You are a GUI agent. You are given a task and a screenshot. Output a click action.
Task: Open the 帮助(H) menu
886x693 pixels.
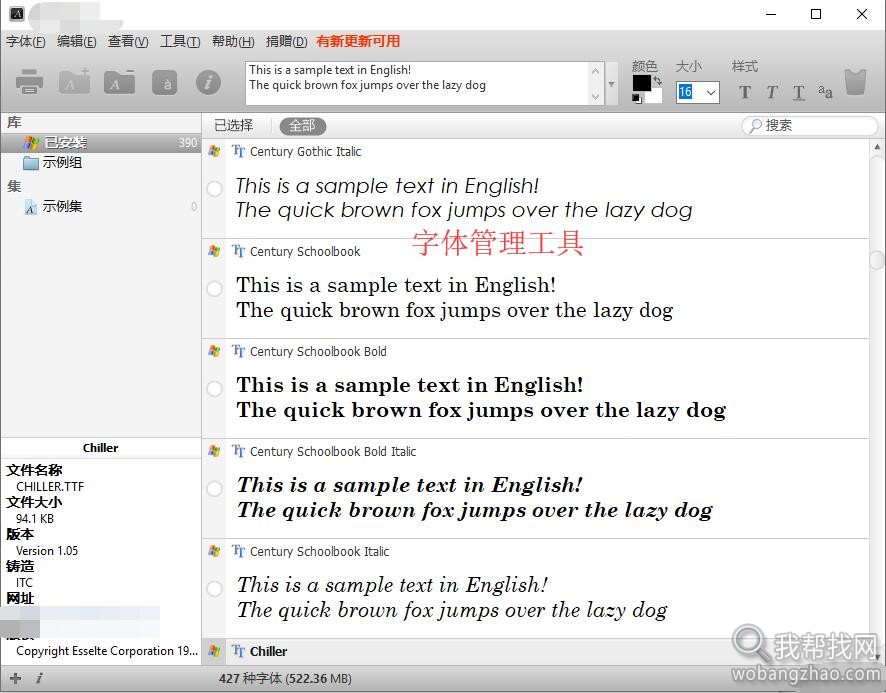point(233,41)
